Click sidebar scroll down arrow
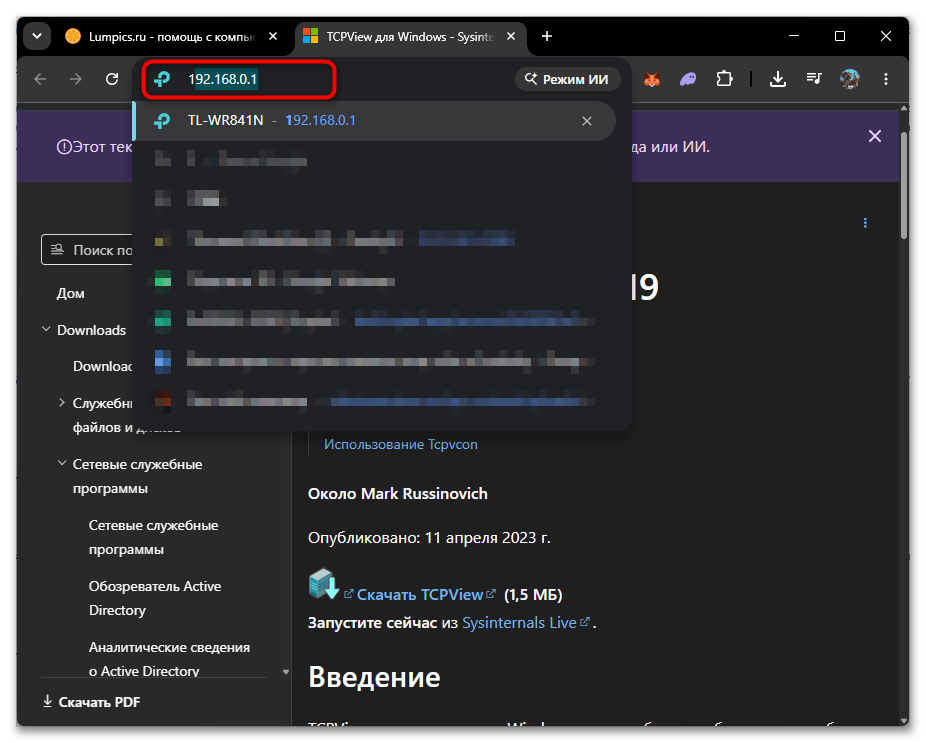This screenshot has height=743, width=926. (286, 672)
